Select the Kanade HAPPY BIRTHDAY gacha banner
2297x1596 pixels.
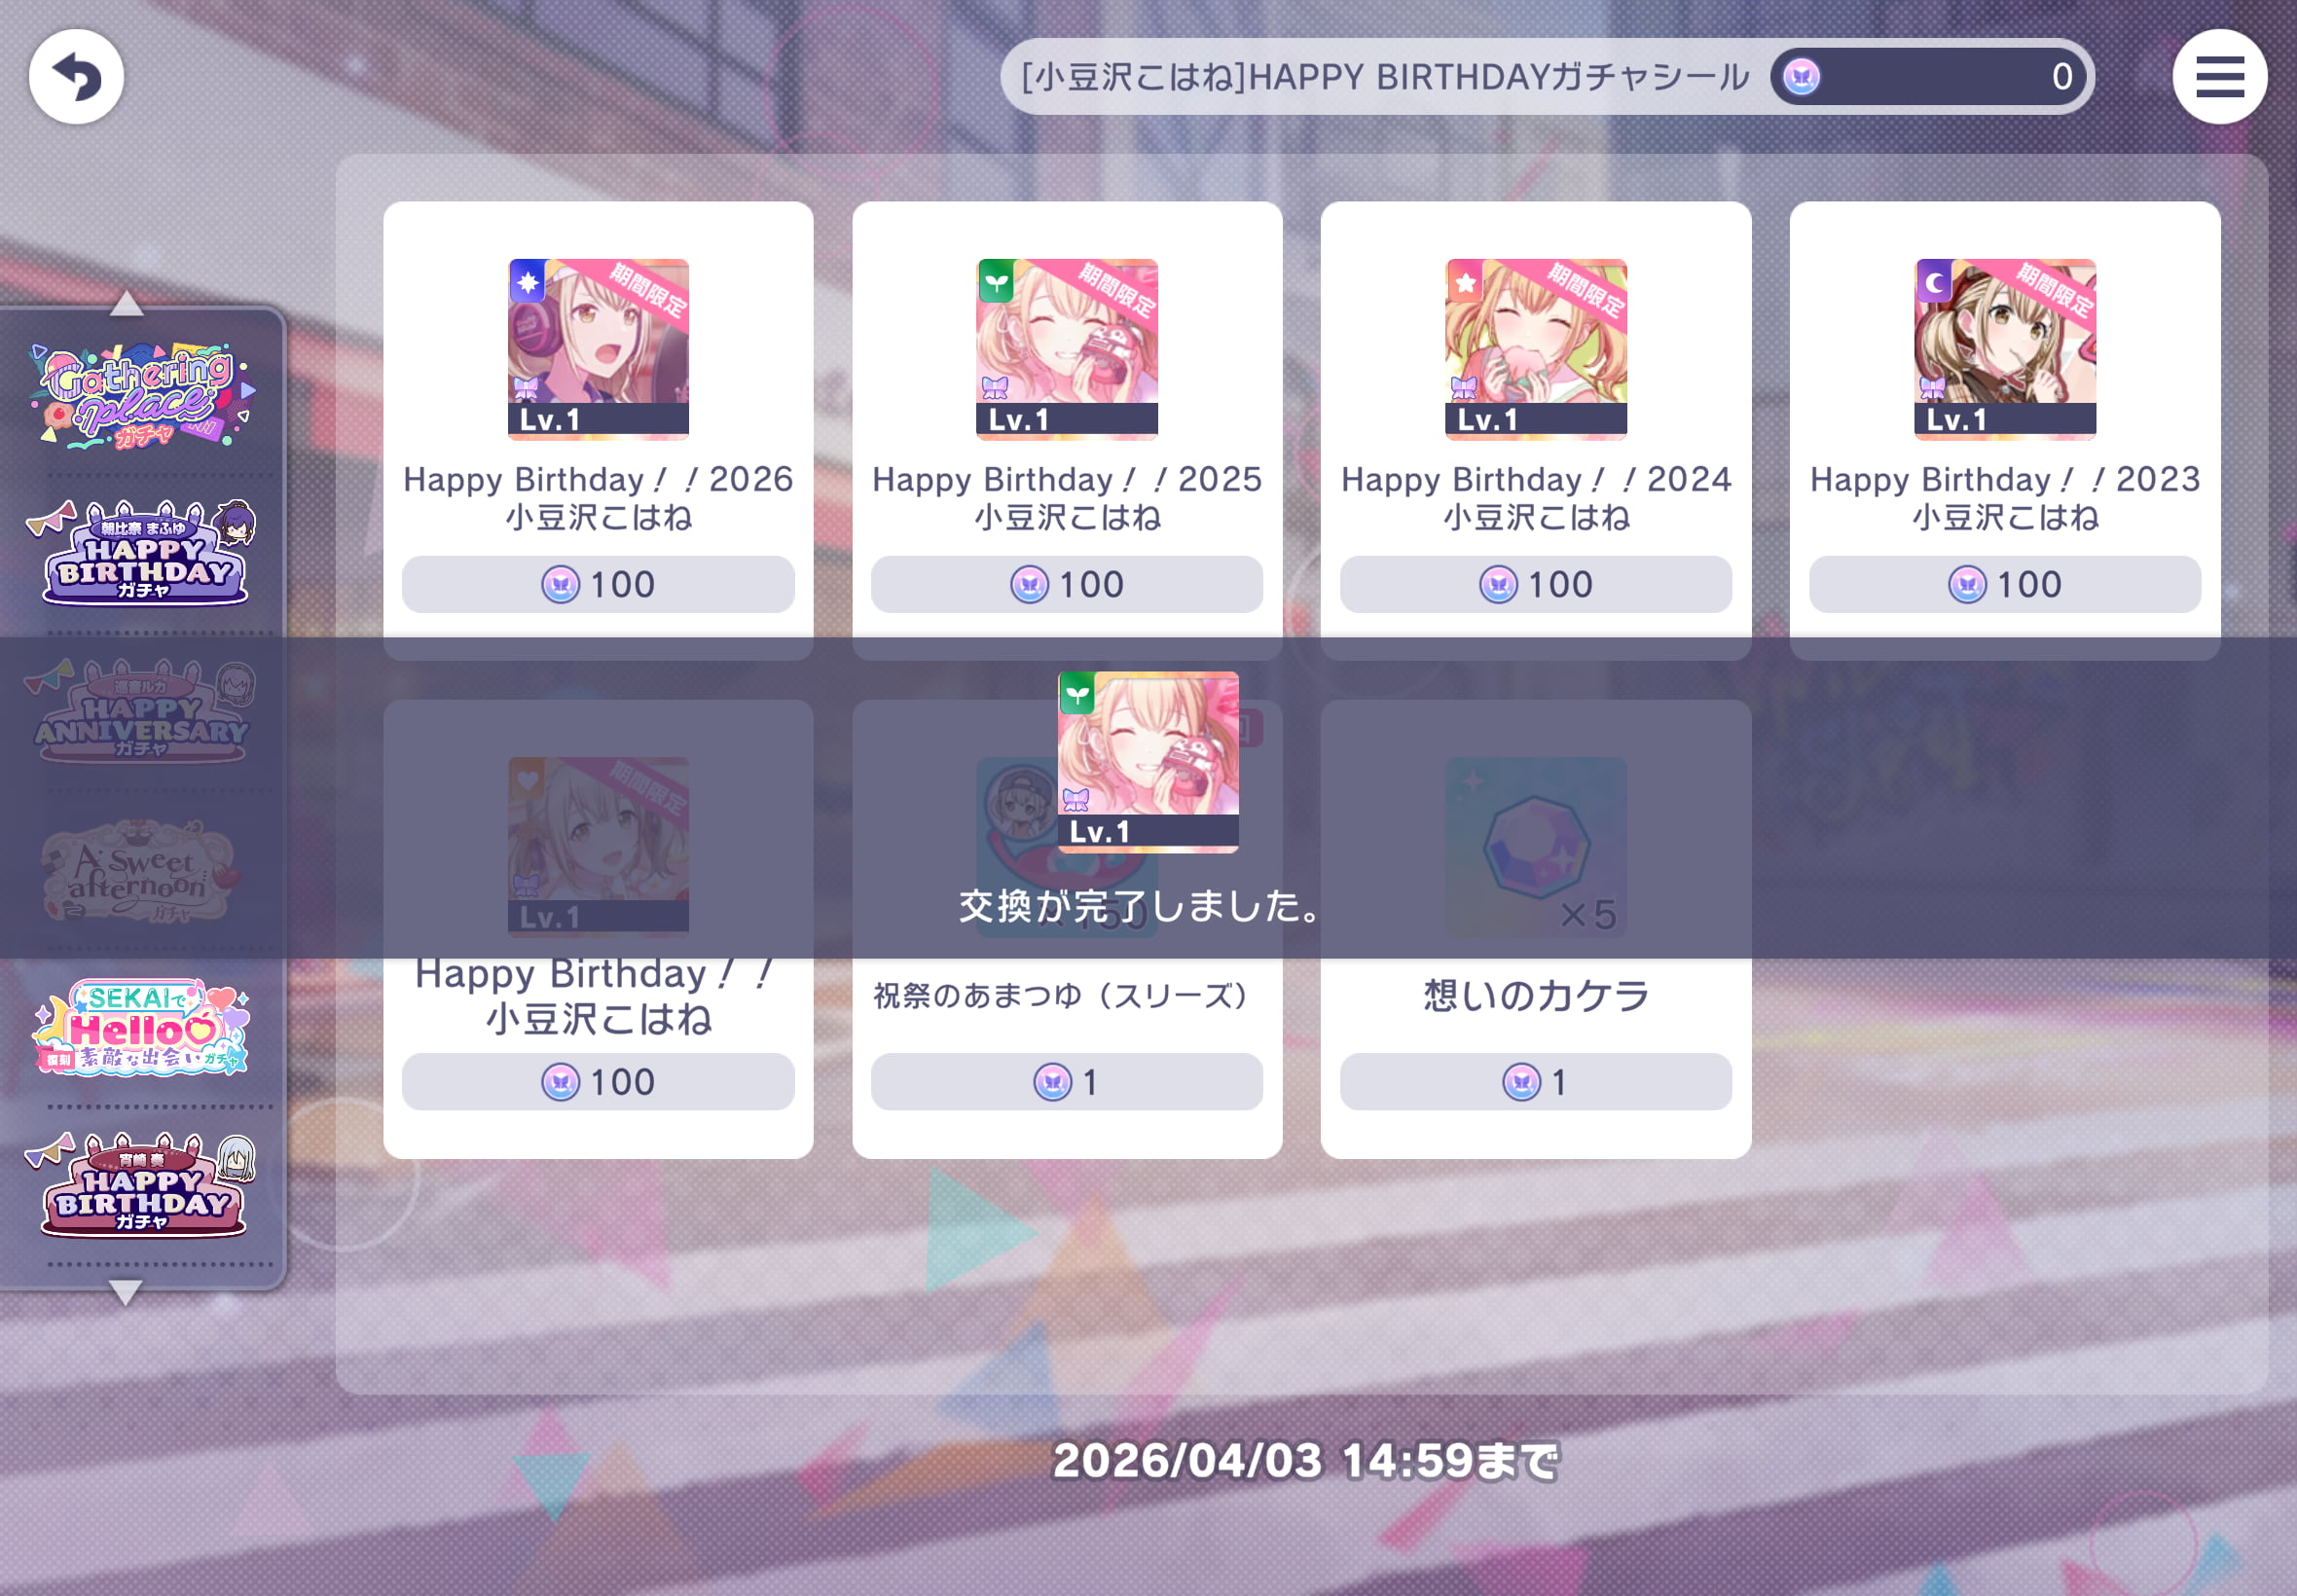(141, 1185)
